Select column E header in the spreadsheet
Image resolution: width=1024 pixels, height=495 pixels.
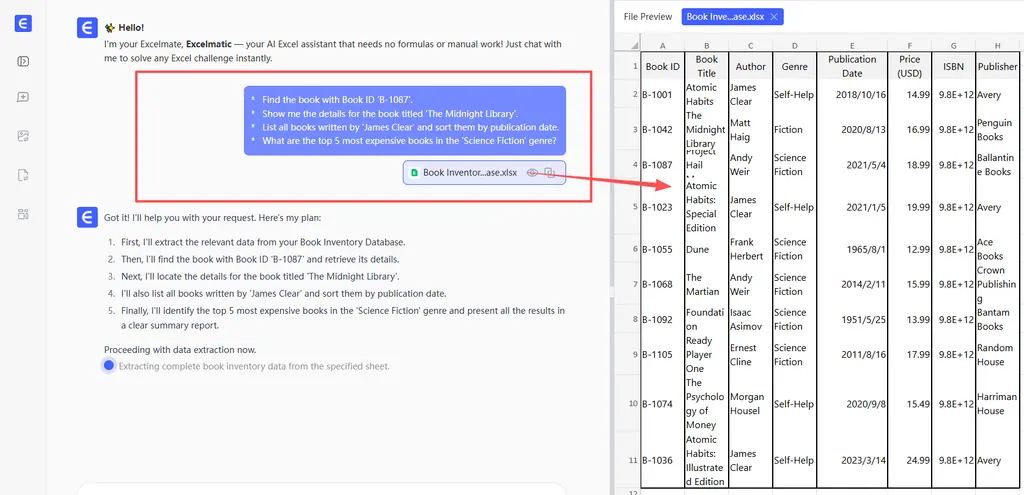point(851,45)
